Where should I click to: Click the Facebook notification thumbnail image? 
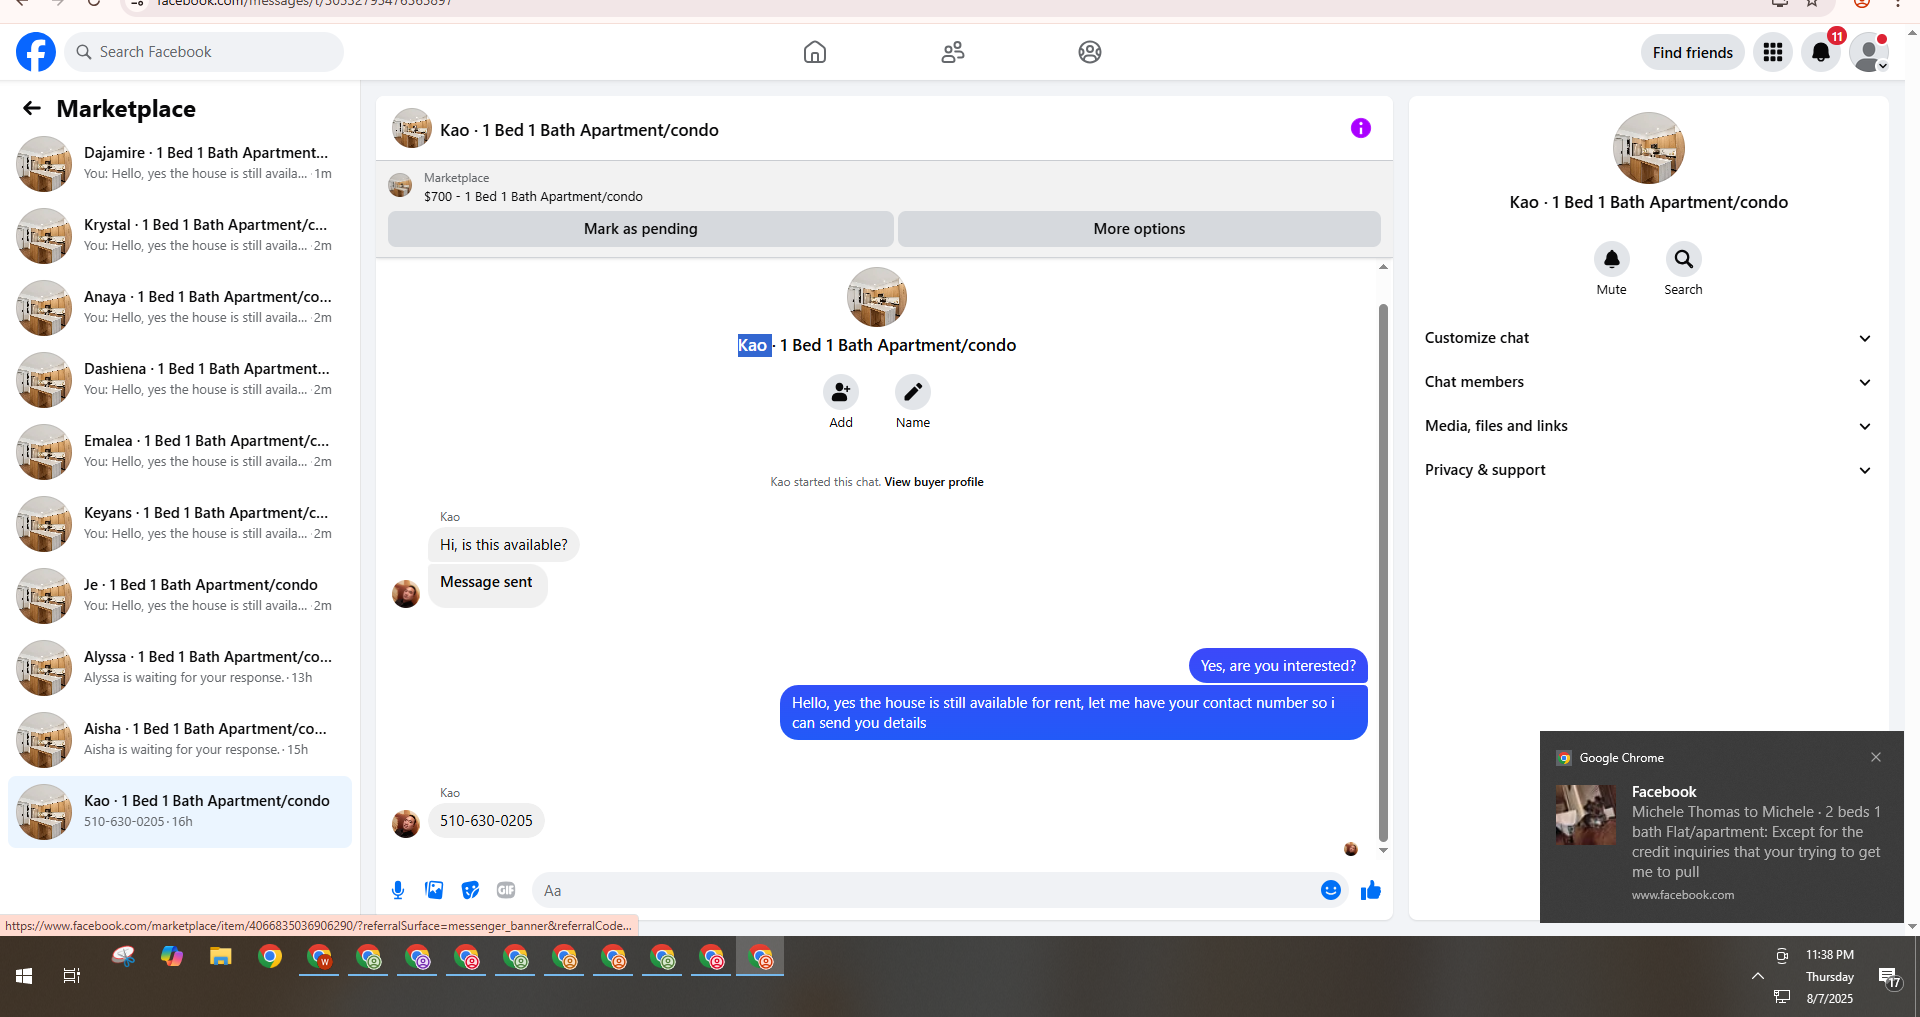pos(1585,815)
